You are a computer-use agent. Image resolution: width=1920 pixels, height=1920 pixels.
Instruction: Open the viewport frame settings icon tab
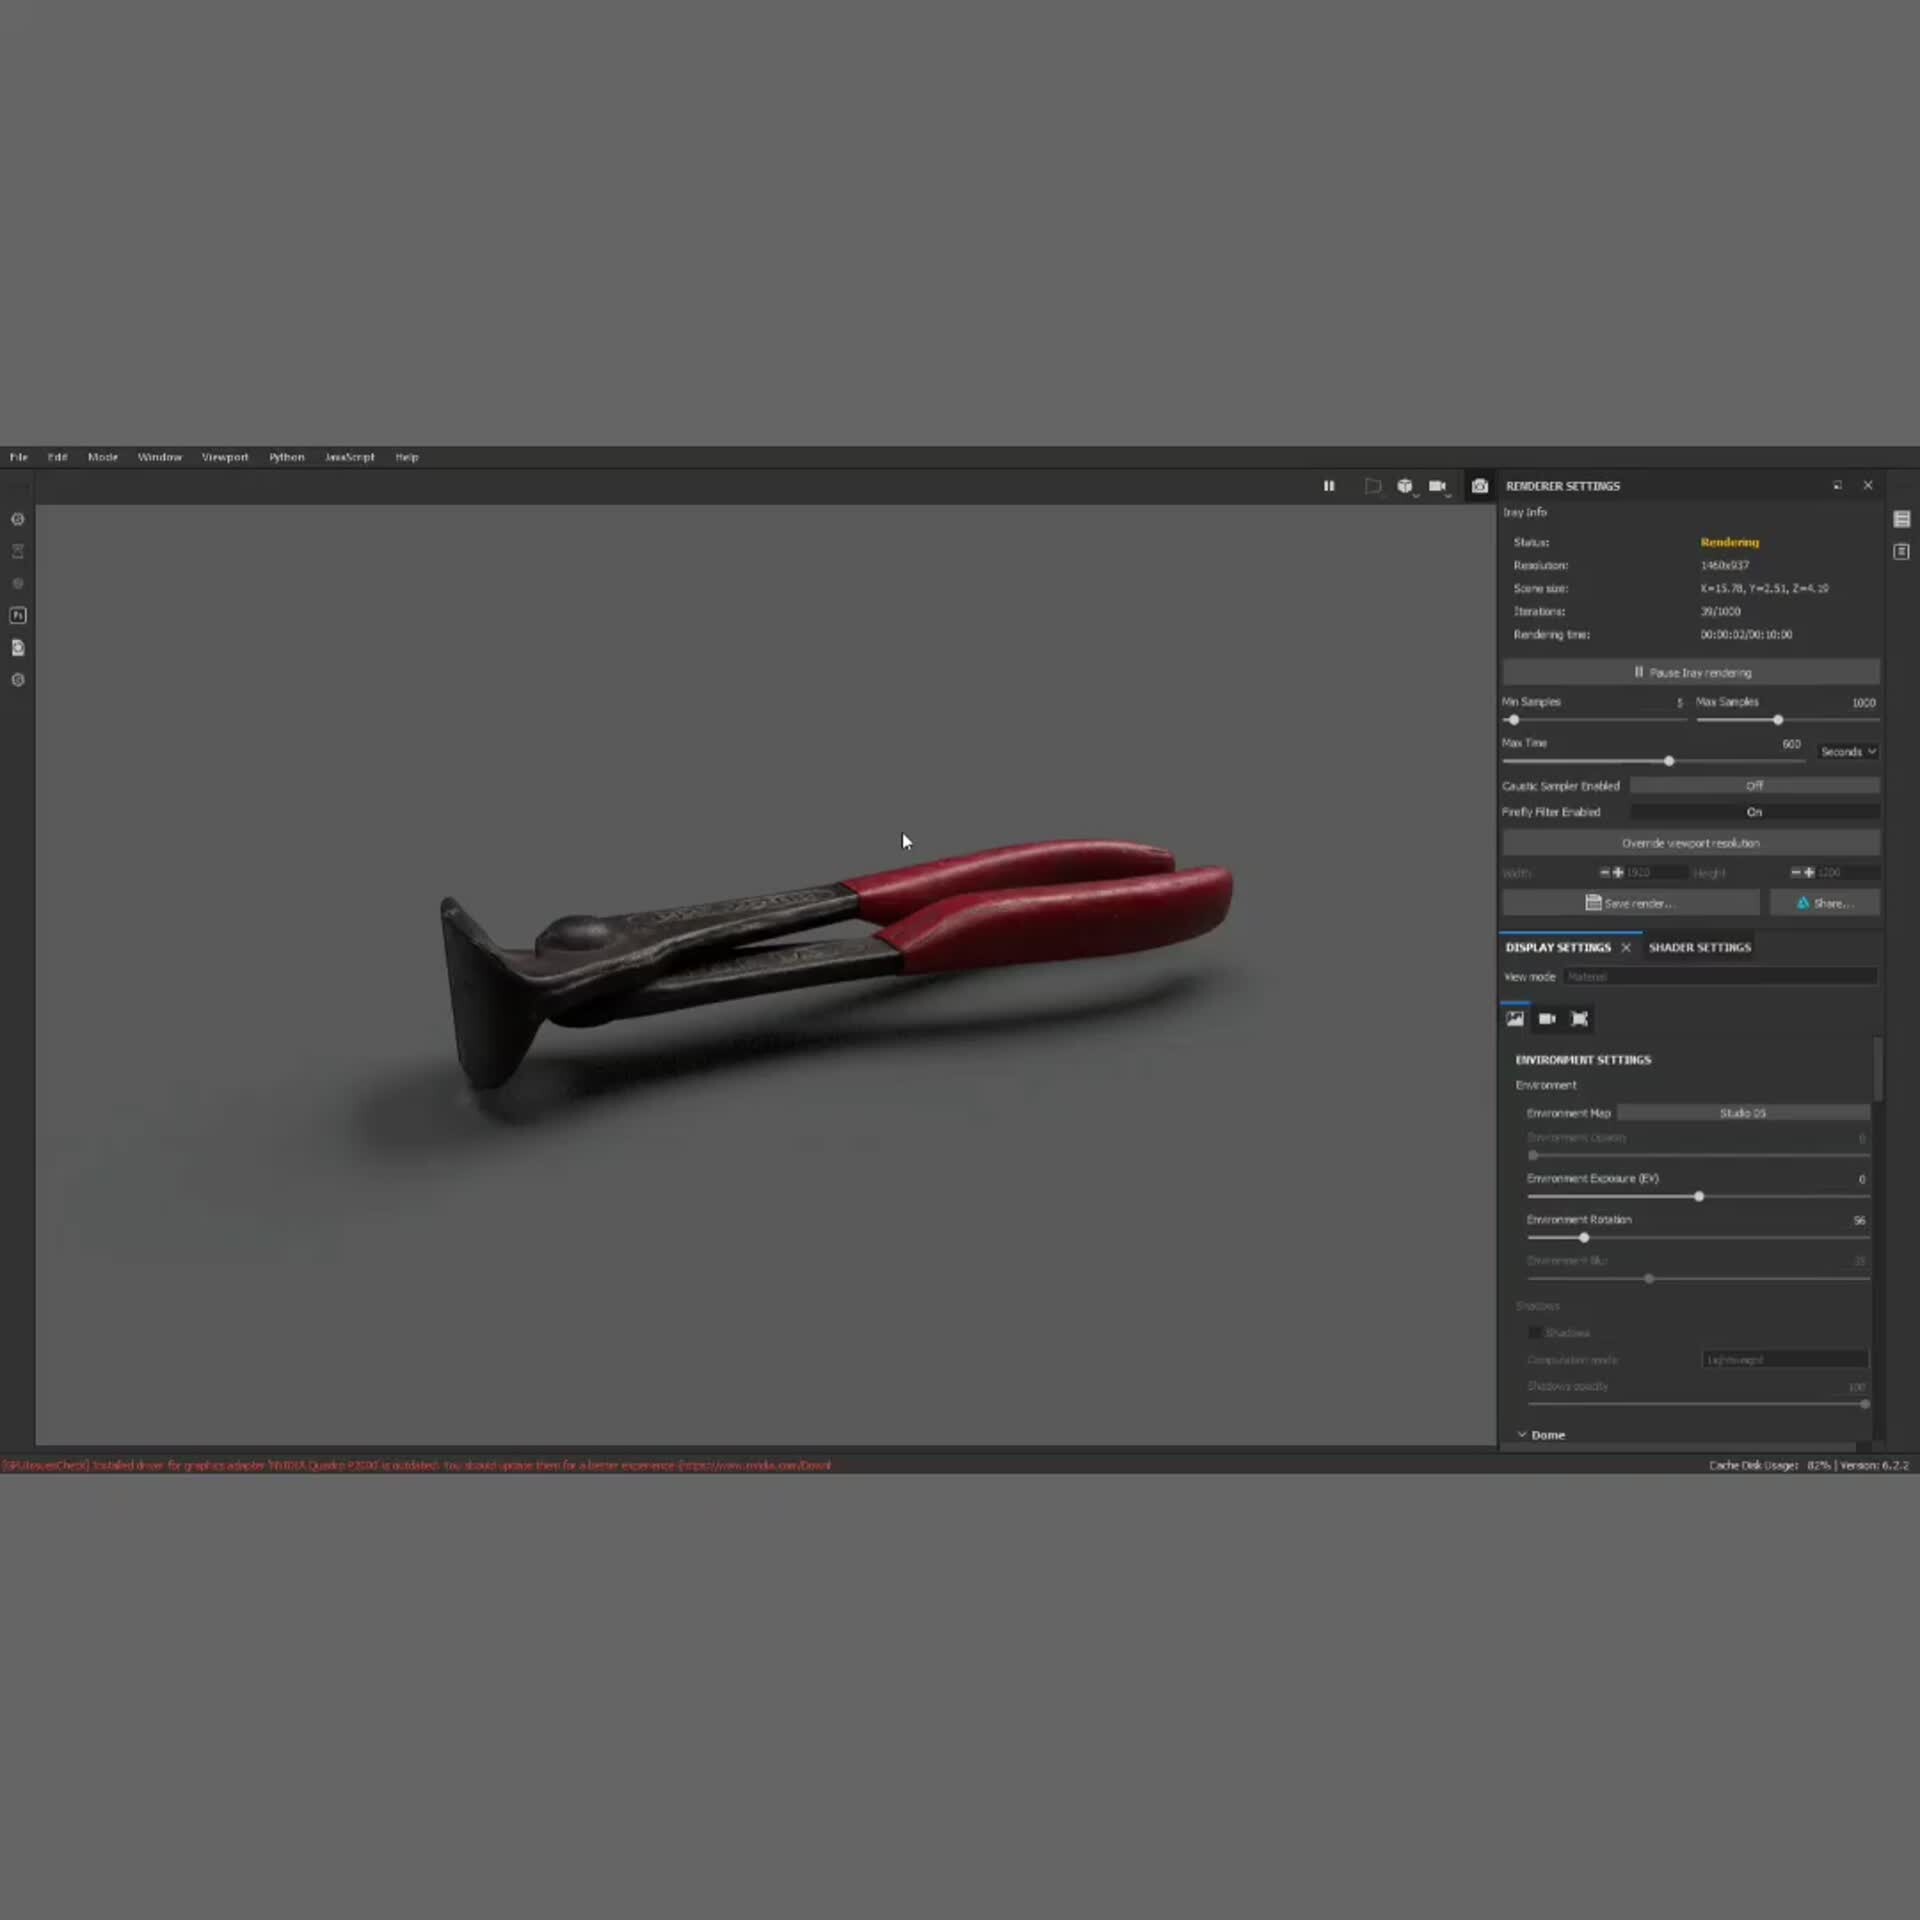[x=1579, y=1019]
